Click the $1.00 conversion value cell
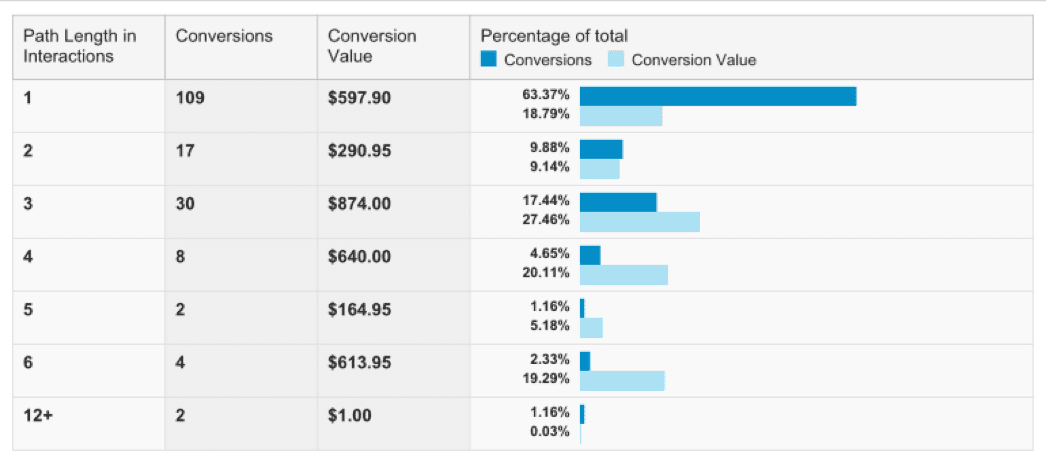This screenshot has height=463, width=1046. pyautogui.click(x=349, y=416)
